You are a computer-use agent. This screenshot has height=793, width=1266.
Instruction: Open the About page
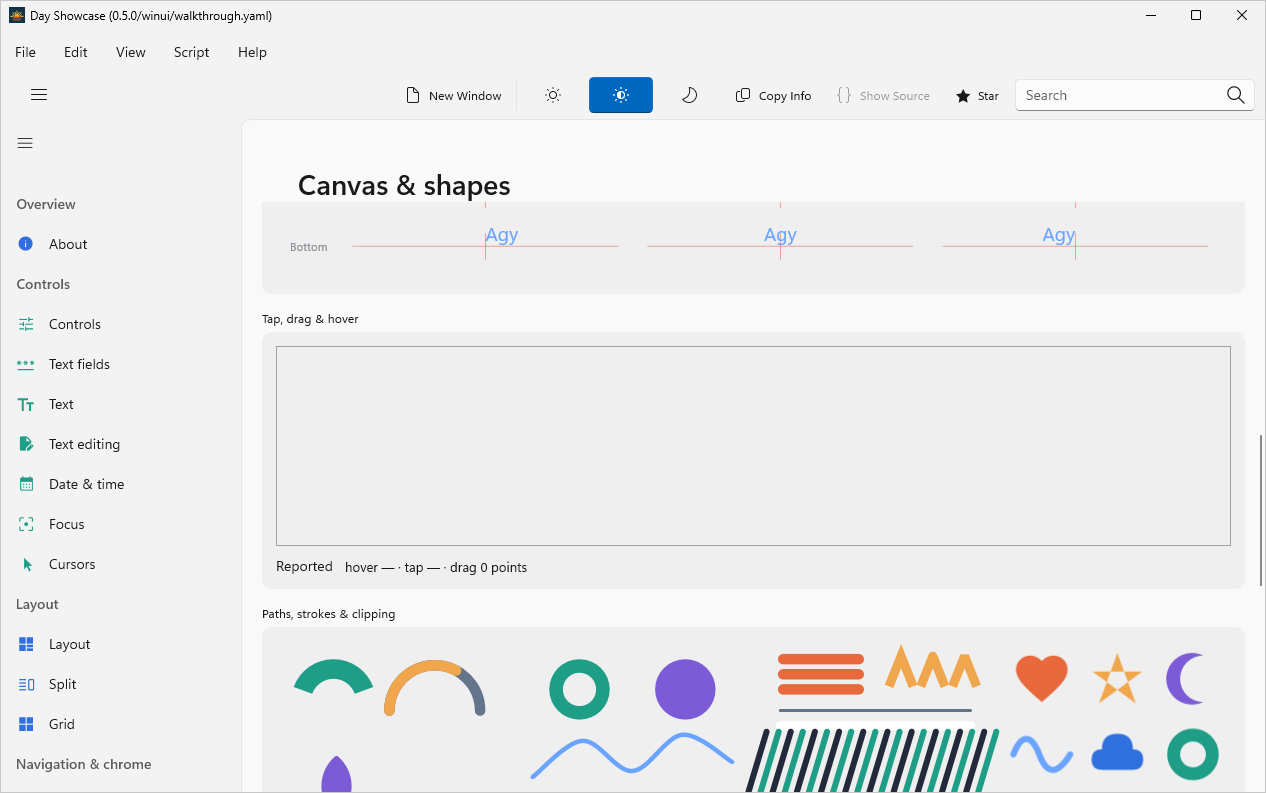(x=121, y=244)
